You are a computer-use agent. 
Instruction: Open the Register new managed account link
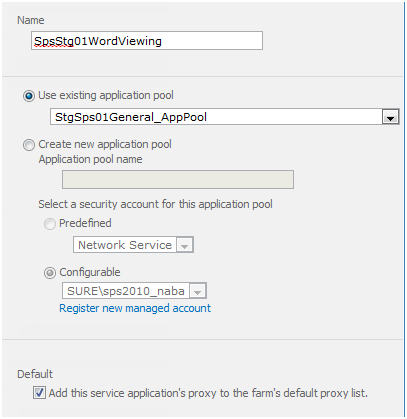(135, 308)
